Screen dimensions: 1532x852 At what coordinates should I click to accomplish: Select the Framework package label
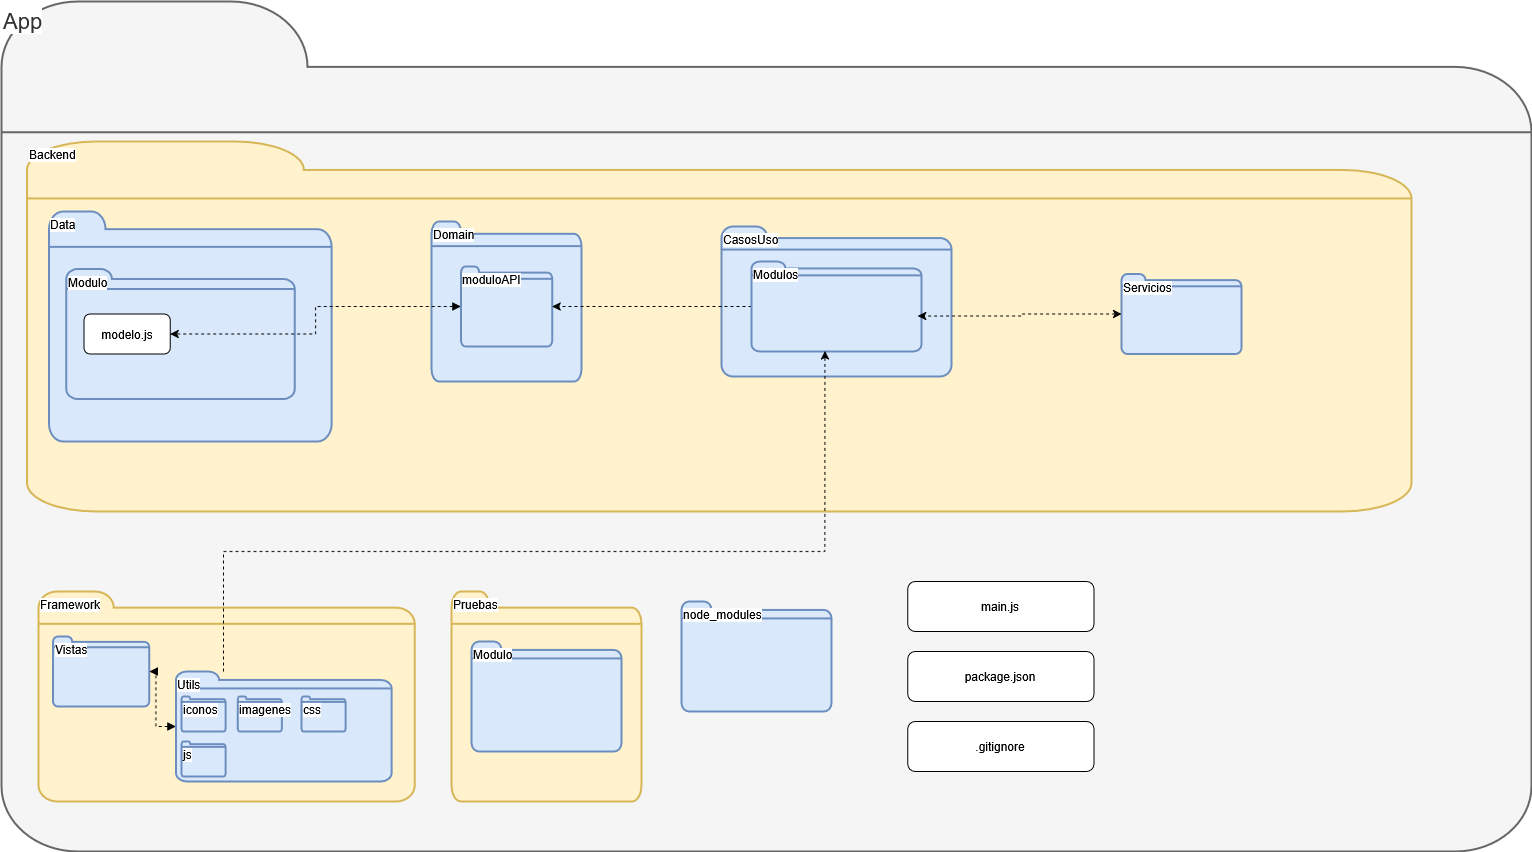click(70, 605)
